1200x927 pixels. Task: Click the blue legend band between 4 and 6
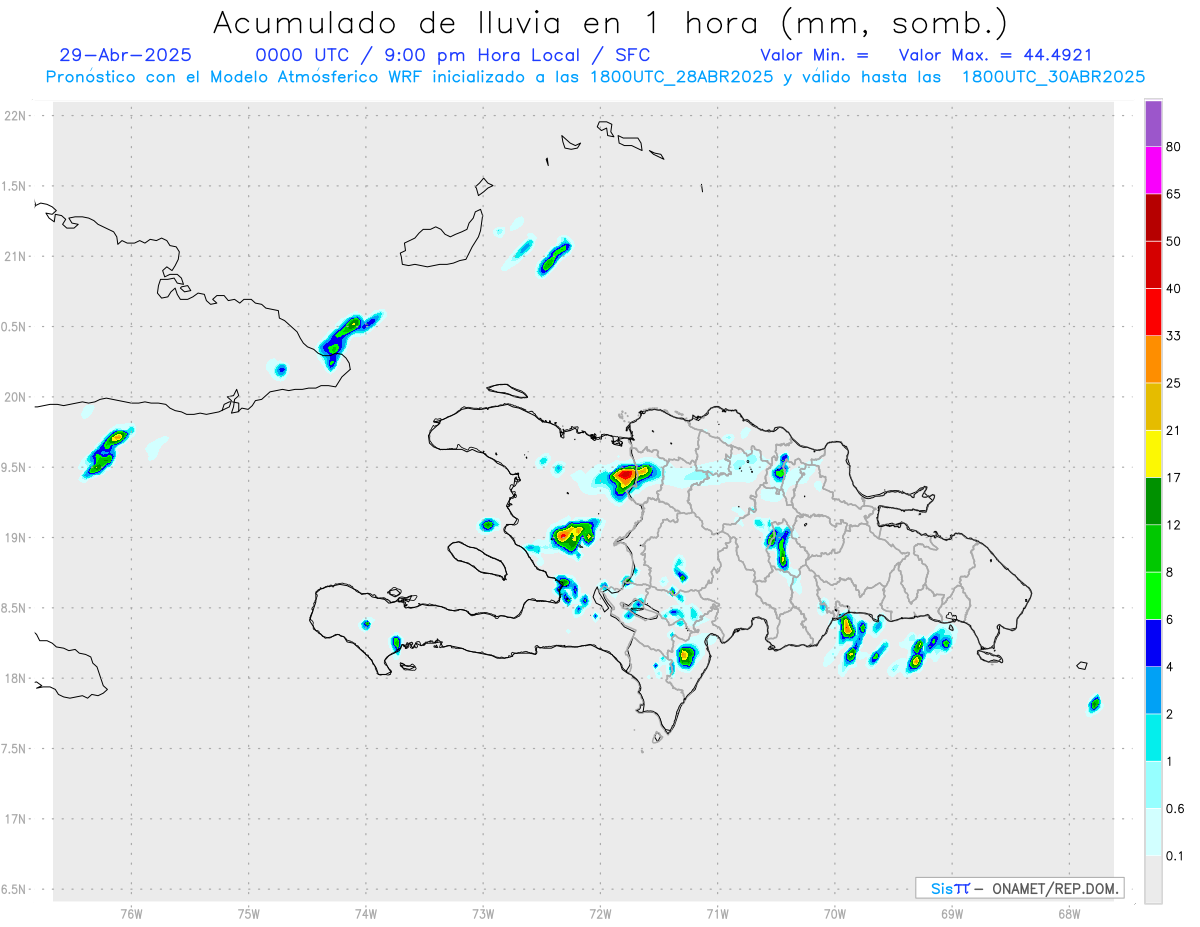tap(1153, 643)
